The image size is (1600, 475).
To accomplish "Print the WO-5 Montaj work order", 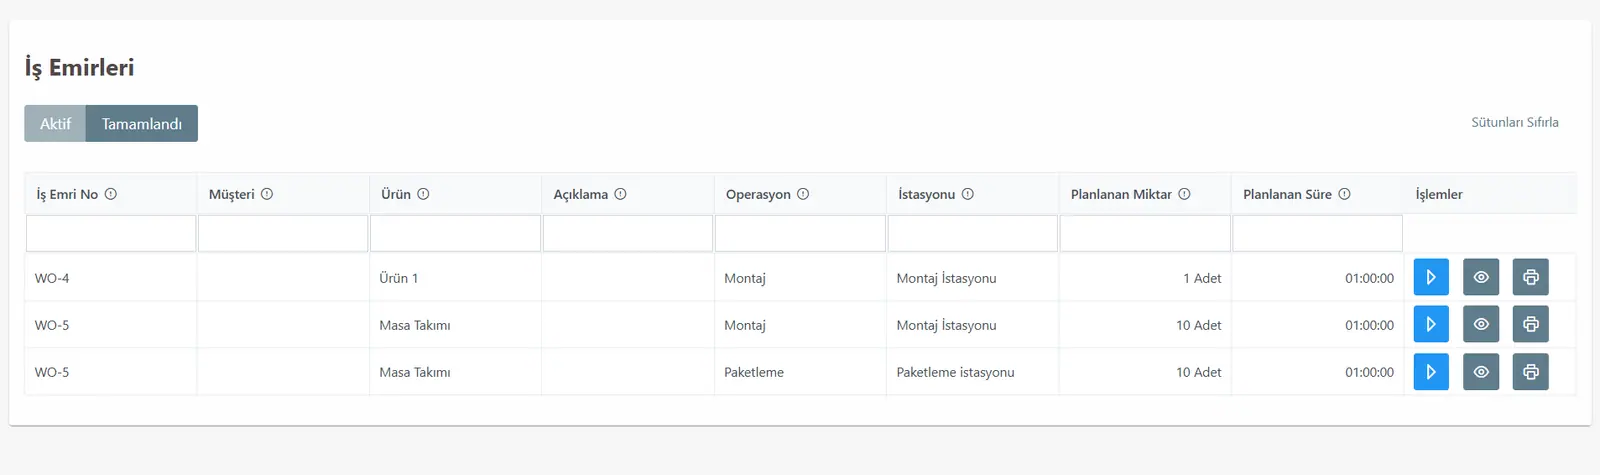I will click(1531, 324).
